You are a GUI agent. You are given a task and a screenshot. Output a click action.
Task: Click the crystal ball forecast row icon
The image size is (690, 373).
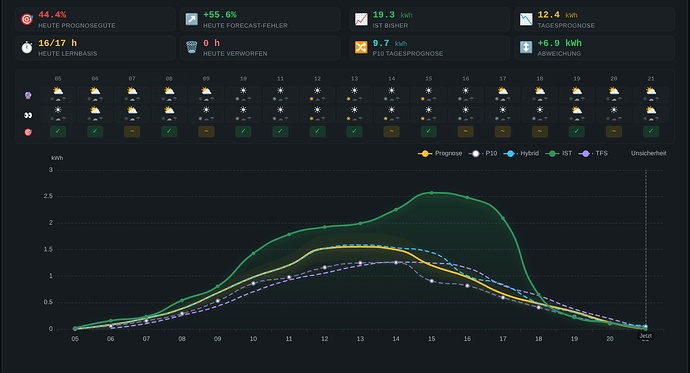[x=28, y=95]
